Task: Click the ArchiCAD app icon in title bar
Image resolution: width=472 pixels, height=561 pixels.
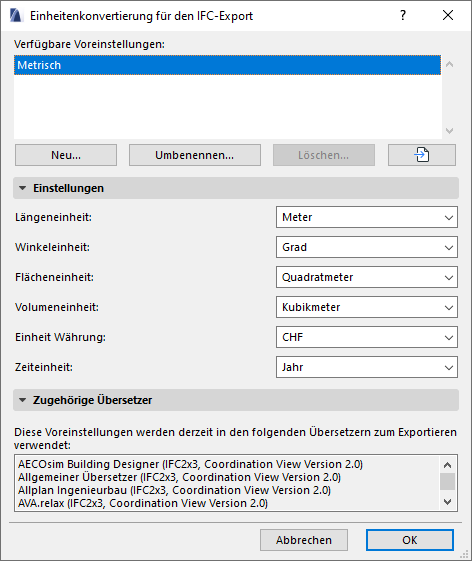Action: coord(16,16)
